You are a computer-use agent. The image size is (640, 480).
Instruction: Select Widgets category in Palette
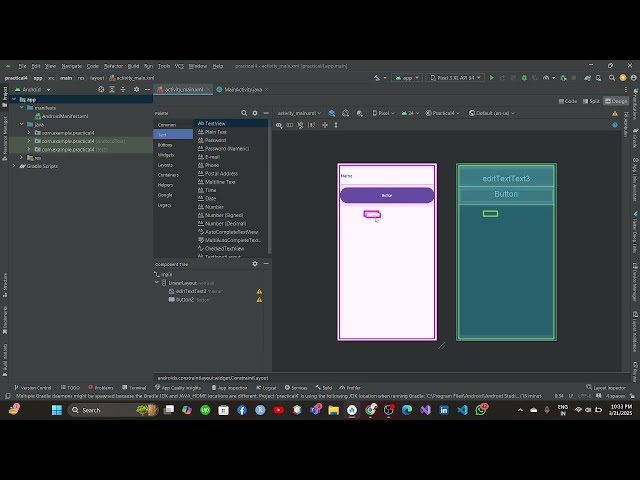click(x=166, y=155)
